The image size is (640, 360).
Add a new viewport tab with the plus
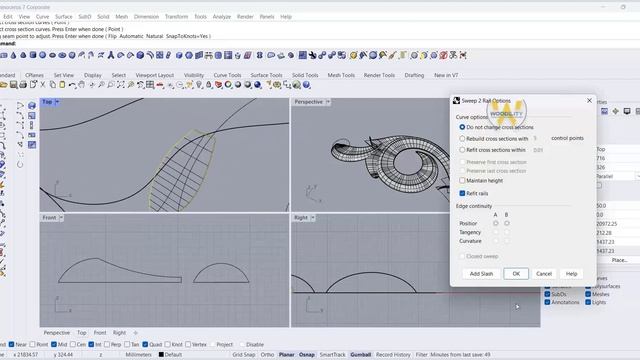click(136, 333)
